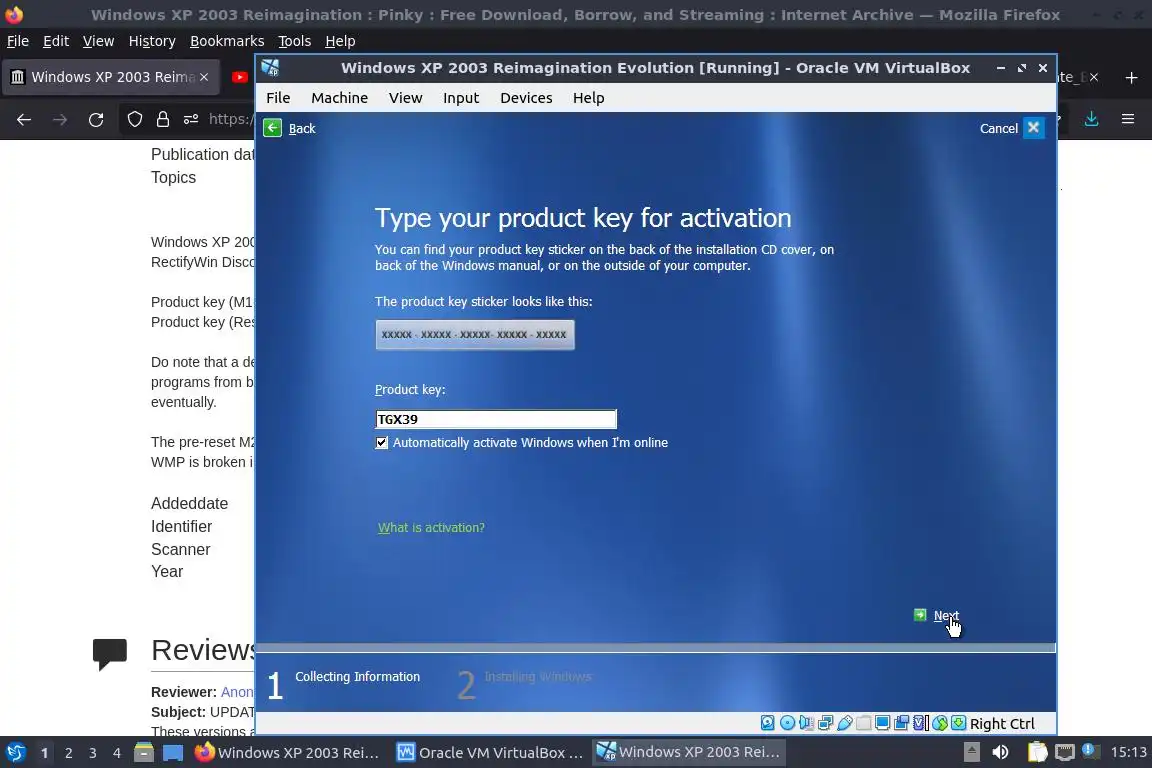Image resolution: width=1152 pixels, height=768 pixels.
Task: Click the mouse integration status icon
Action: (940, 723)
